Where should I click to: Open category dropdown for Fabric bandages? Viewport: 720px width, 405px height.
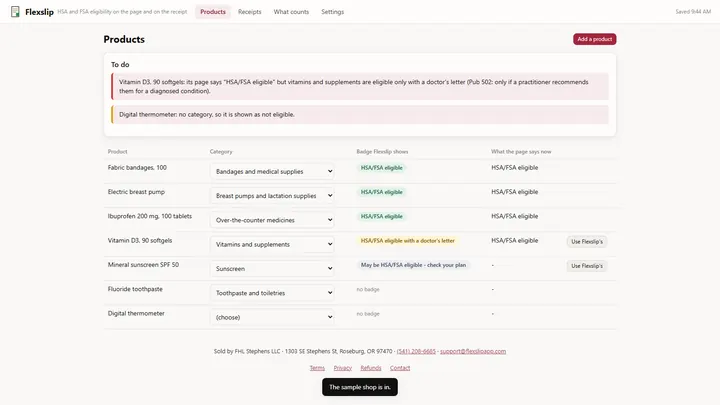[272, 171]
